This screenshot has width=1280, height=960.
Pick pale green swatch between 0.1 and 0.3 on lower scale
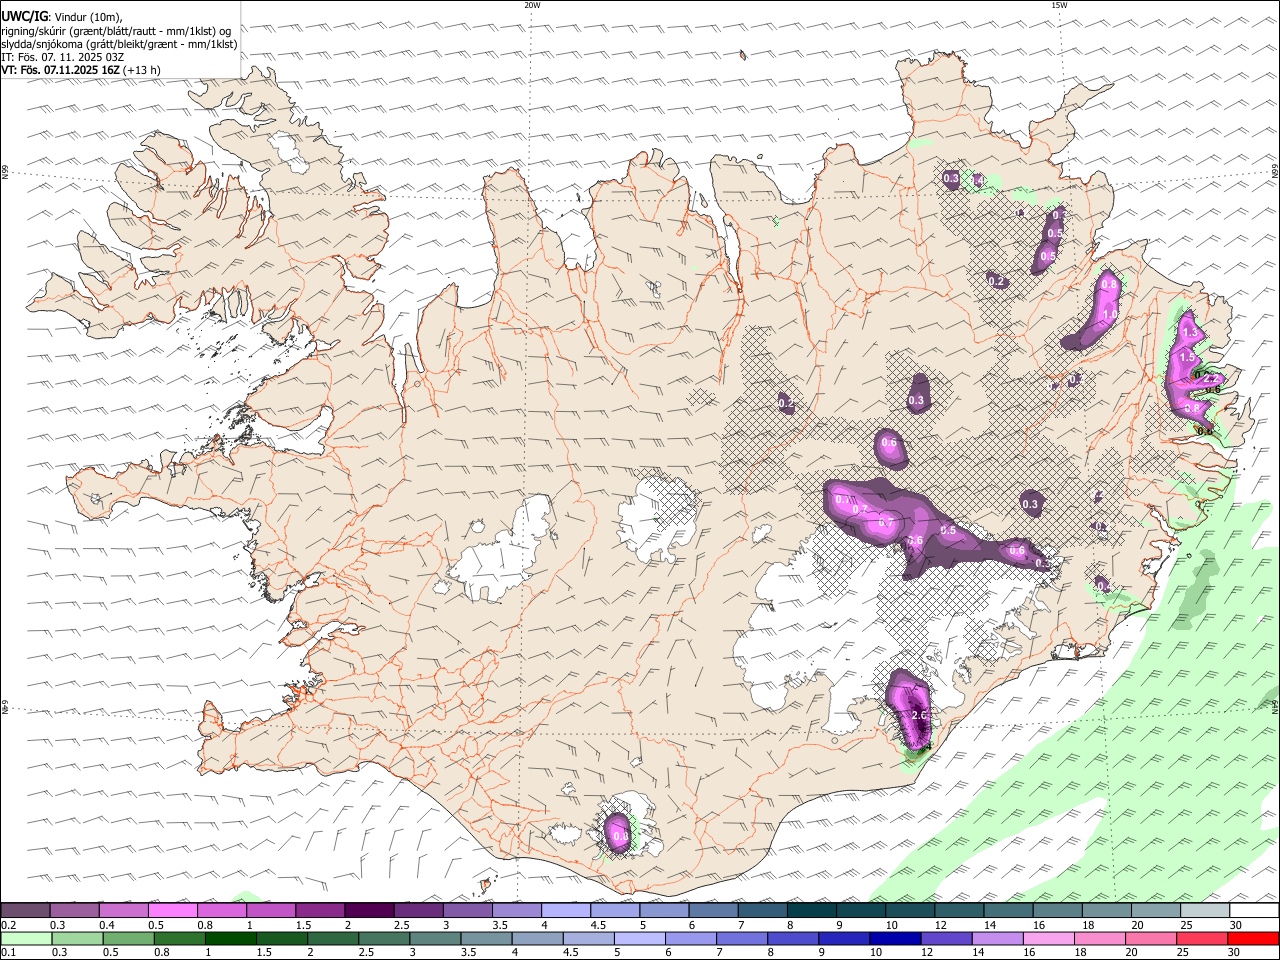[27, 939]
